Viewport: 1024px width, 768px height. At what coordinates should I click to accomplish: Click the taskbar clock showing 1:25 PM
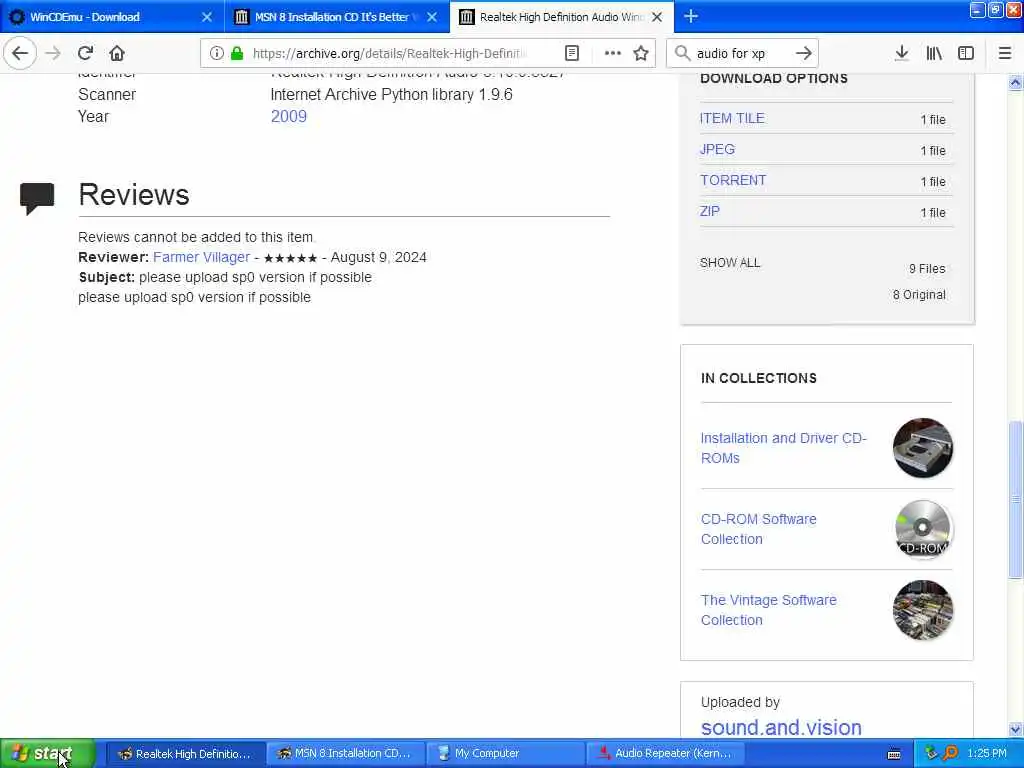point(987,754)
